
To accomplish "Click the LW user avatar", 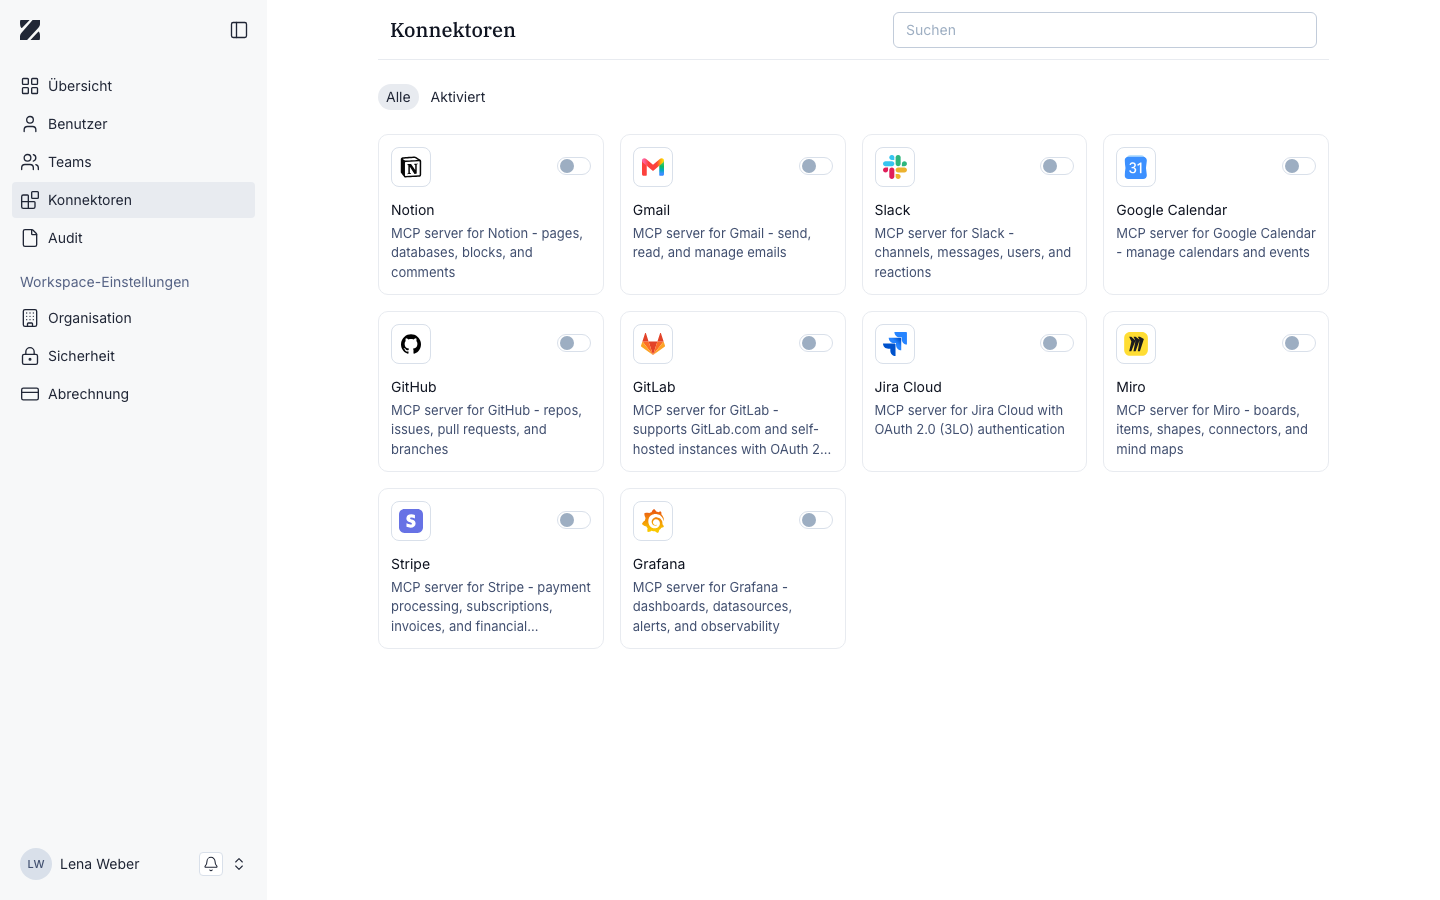I will click(x=36, y=864).
